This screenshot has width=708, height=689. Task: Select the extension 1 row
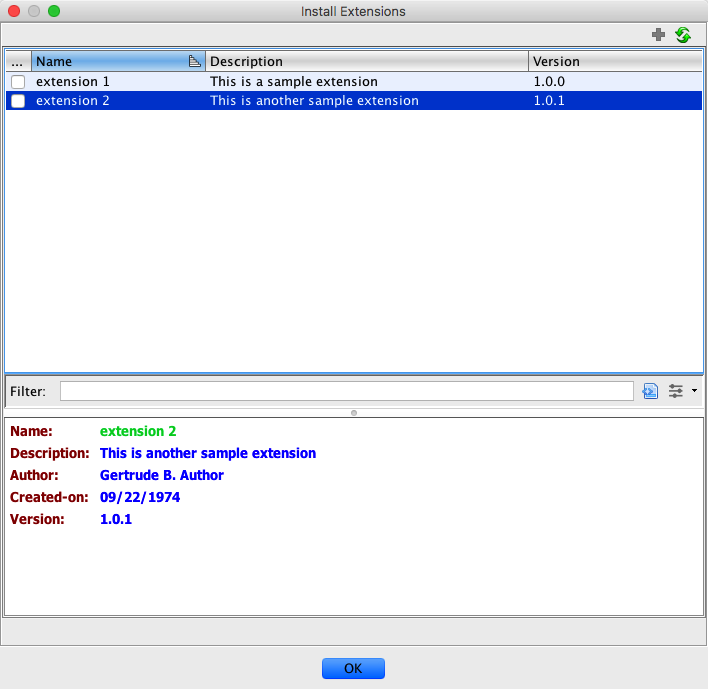pos(354,82)
